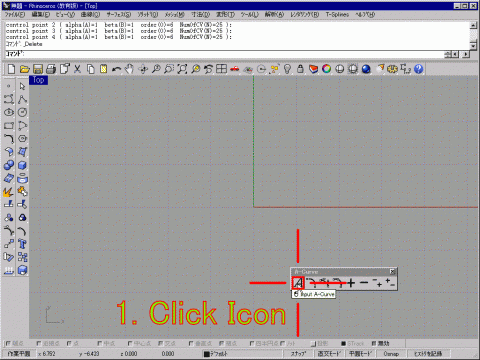This screenshot has height=360, width=480.
Task: Click the color wheel icon
Action: 326,69
